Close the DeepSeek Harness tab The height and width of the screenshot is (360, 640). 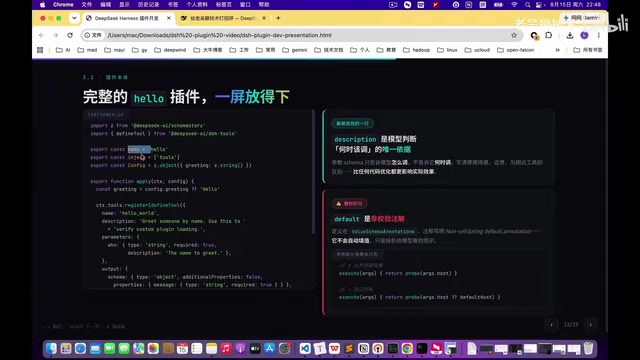point(169,18)
